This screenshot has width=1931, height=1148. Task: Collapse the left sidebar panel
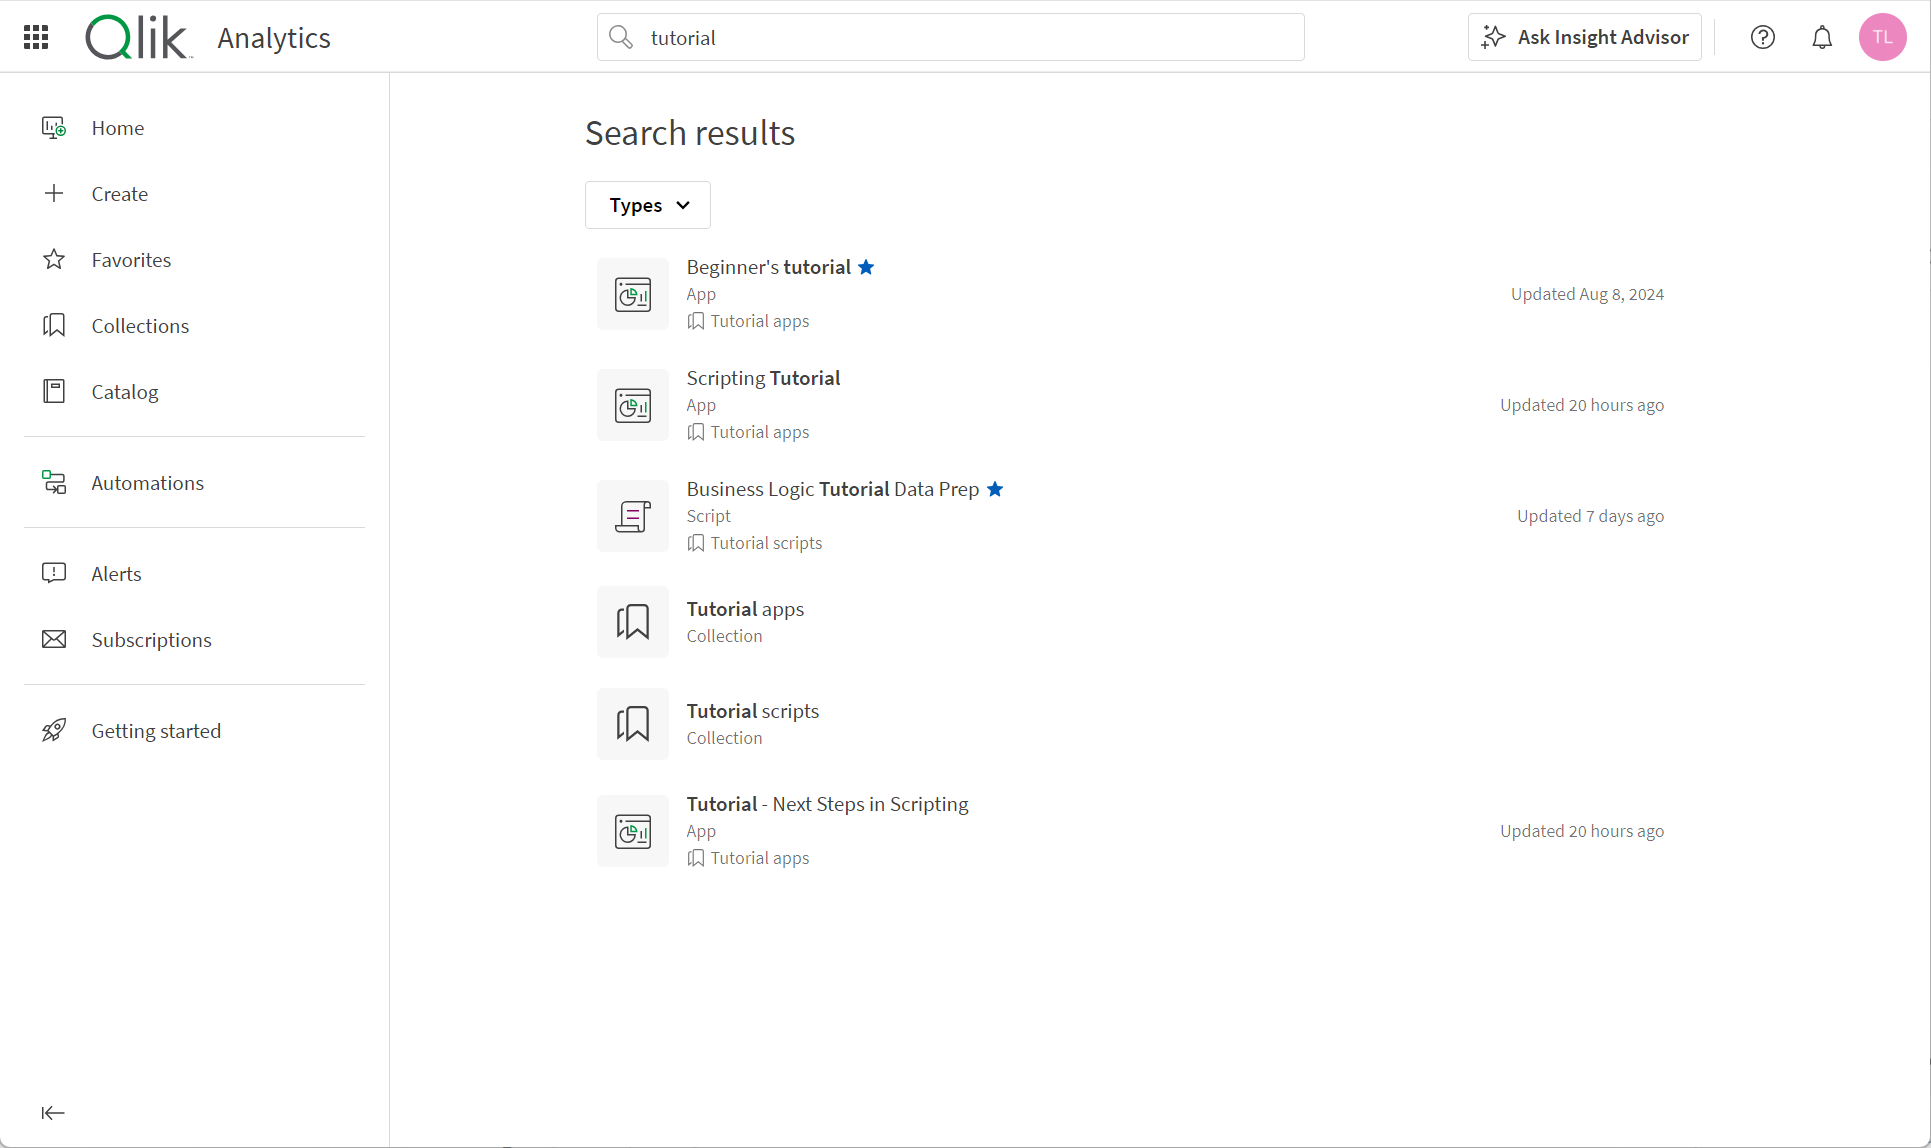tap(53, 1112)
